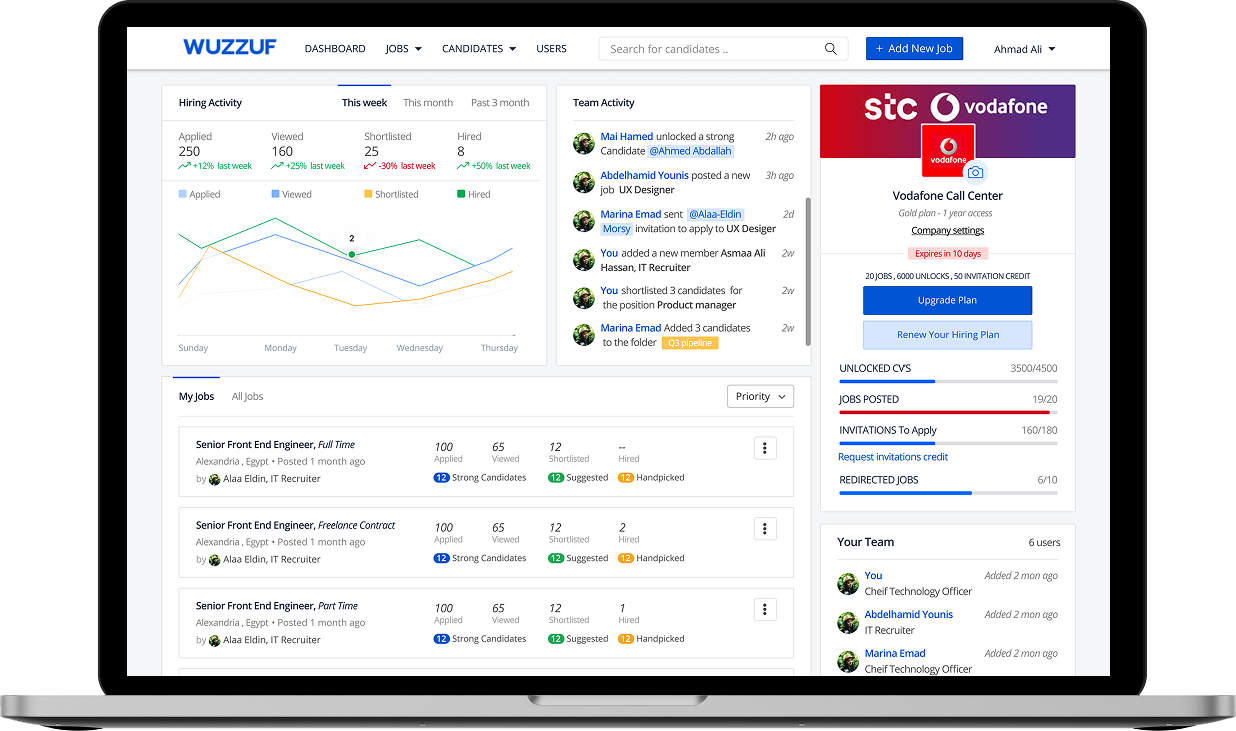This screenshot has height=731, width=1236.
Task: Click Request invitations credit link
Action: click(893, 457)
